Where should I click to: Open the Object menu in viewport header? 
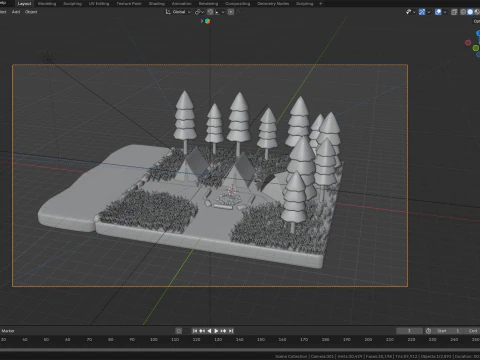31,12
